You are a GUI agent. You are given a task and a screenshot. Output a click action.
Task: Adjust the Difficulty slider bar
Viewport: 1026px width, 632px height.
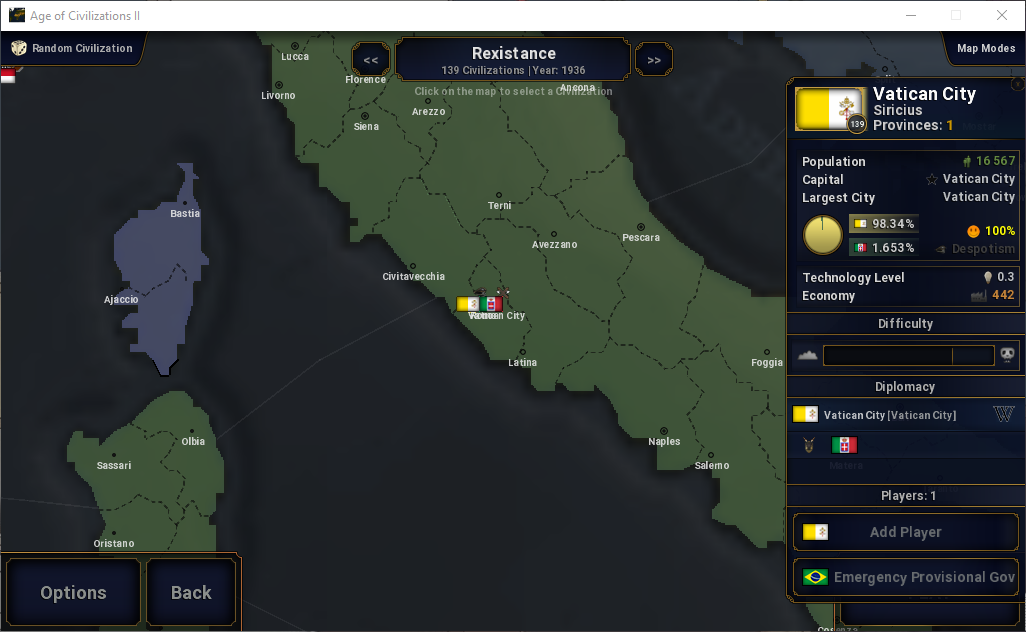908,355
